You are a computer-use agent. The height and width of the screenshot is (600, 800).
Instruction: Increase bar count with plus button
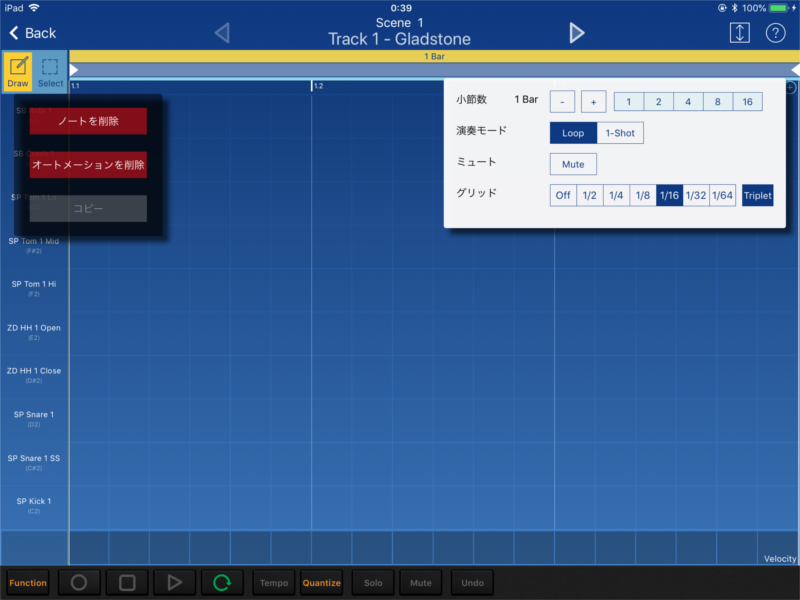coord(593,102)
